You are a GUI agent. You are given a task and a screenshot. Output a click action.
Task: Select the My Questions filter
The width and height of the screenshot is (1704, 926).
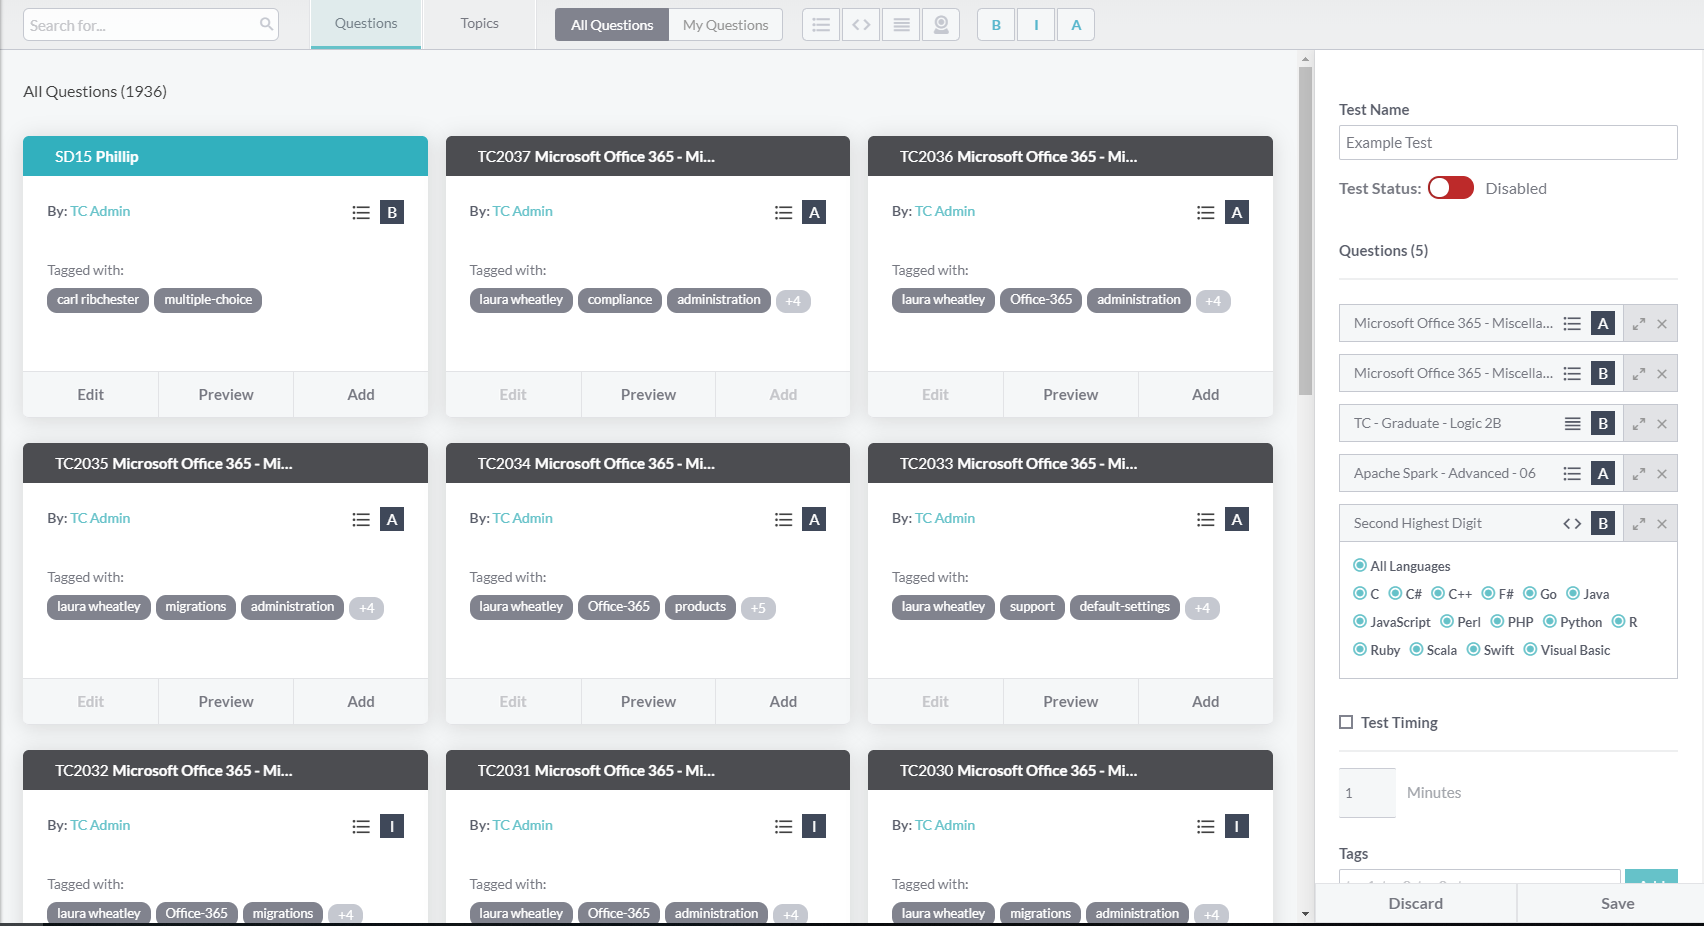pyautogui.click(x=726, y=25)
